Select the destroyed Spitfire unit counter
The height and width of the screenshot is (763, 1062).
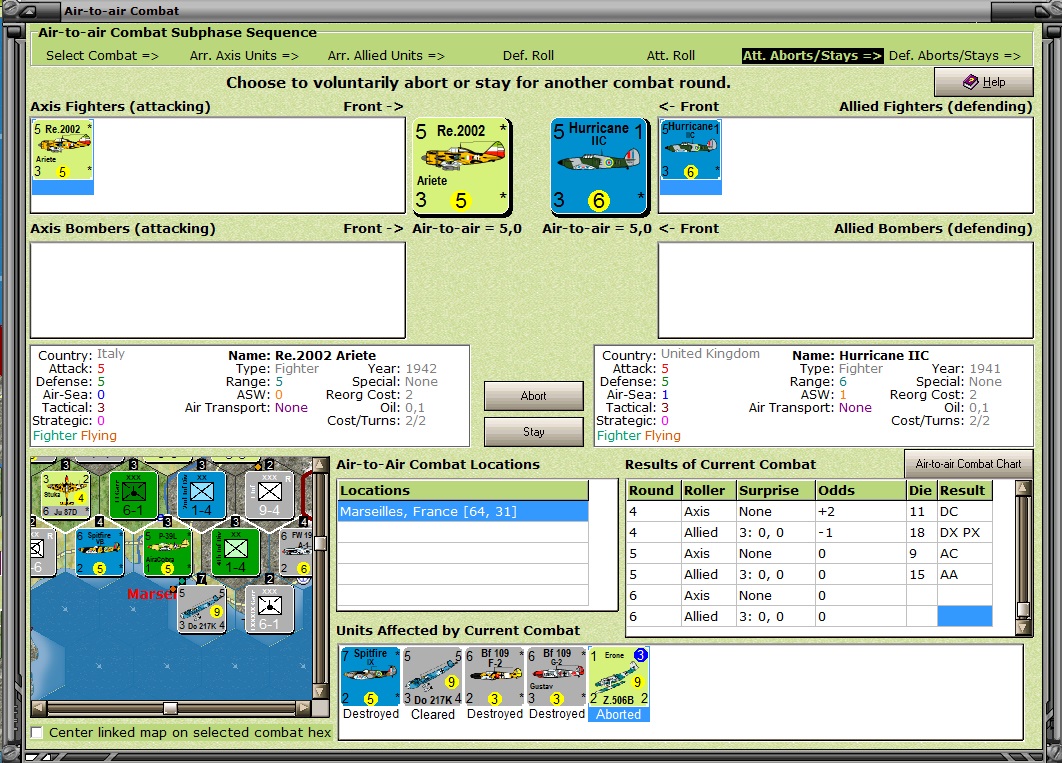coord(370,676)
